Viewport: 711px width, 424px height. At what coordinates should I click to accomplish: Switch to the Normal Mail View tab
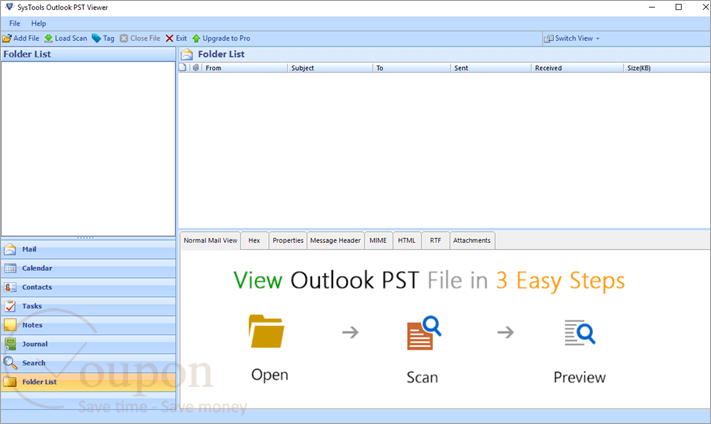[210, 240]
